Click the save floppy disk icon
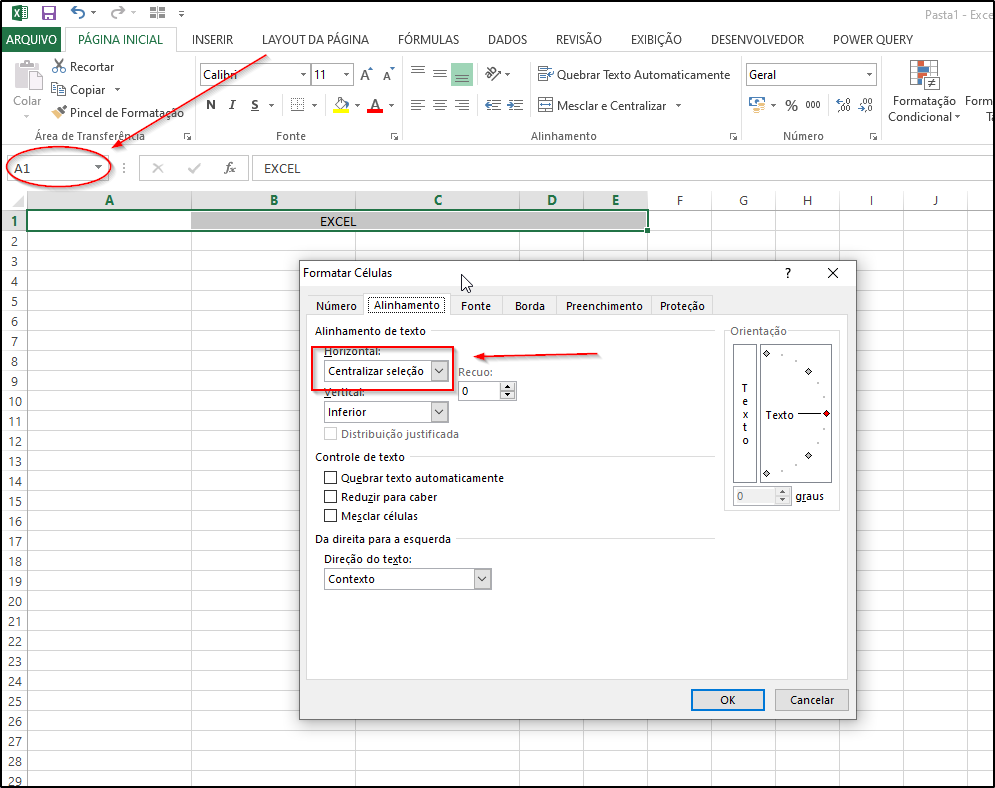995x788 pixels. 49,13
